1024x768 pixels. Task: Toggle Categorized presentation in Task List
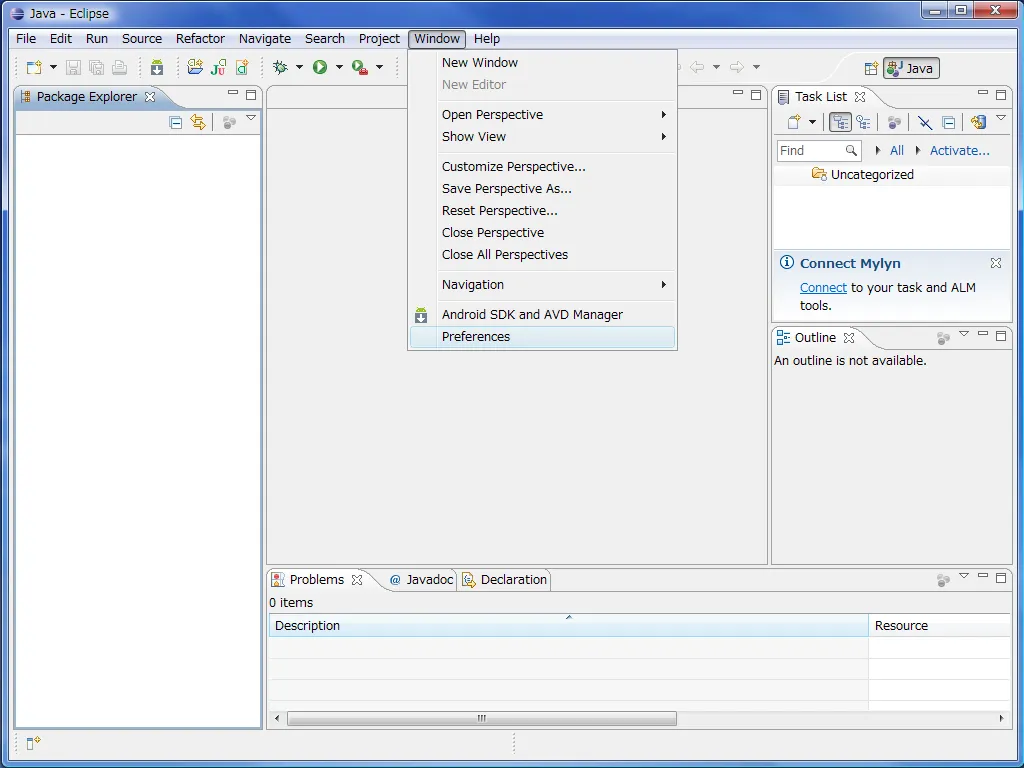coord(840,122)
